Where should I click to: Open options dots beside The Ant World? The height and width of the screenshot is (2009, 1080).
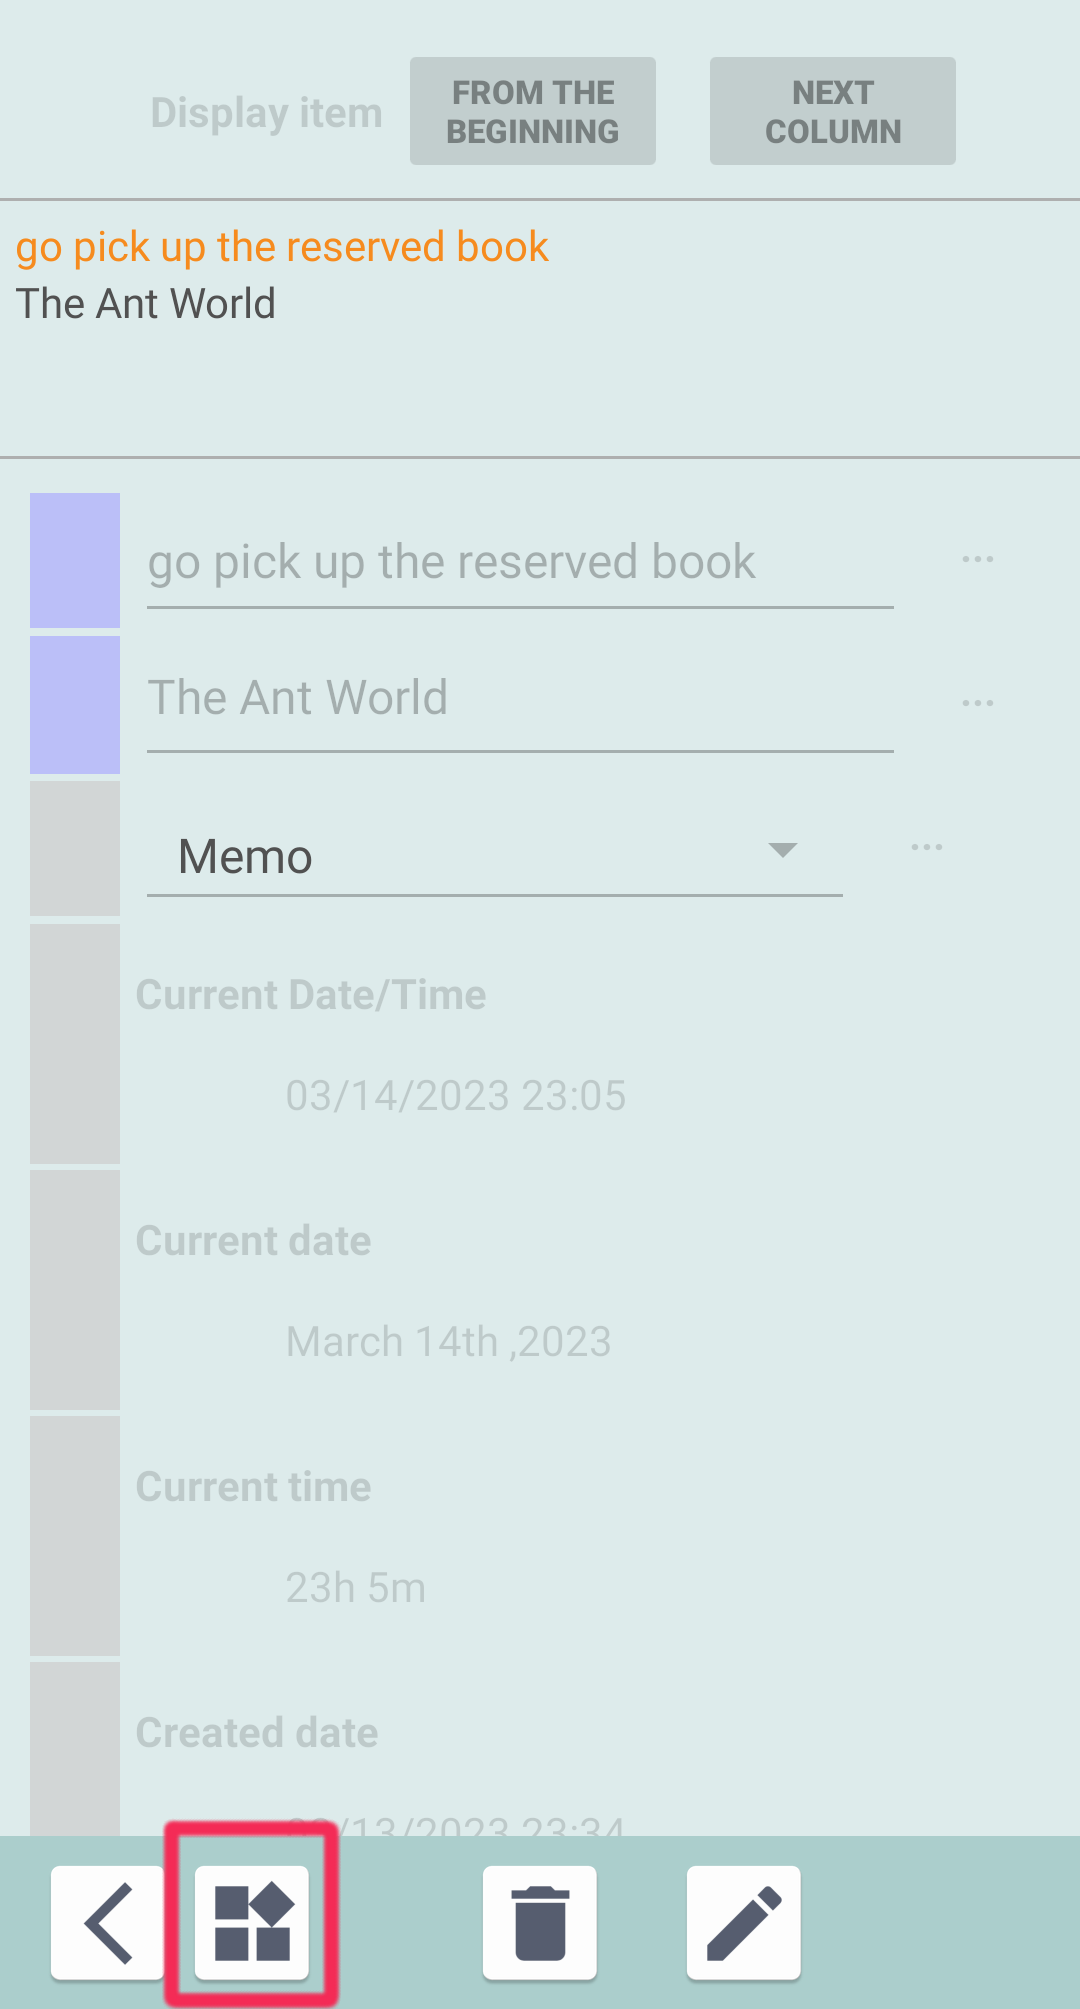point(977,703)
